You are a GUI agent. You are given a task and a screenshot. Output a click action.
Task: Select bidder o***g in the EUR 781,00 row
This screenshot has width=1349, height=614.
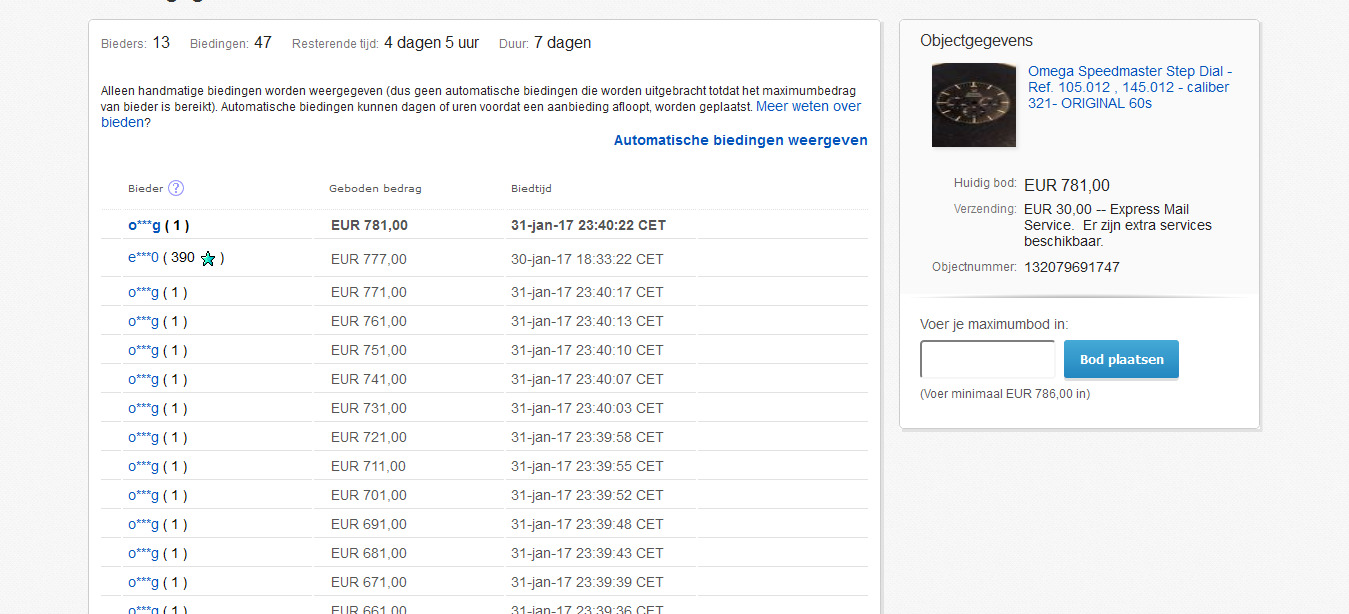tap(144, 225)
